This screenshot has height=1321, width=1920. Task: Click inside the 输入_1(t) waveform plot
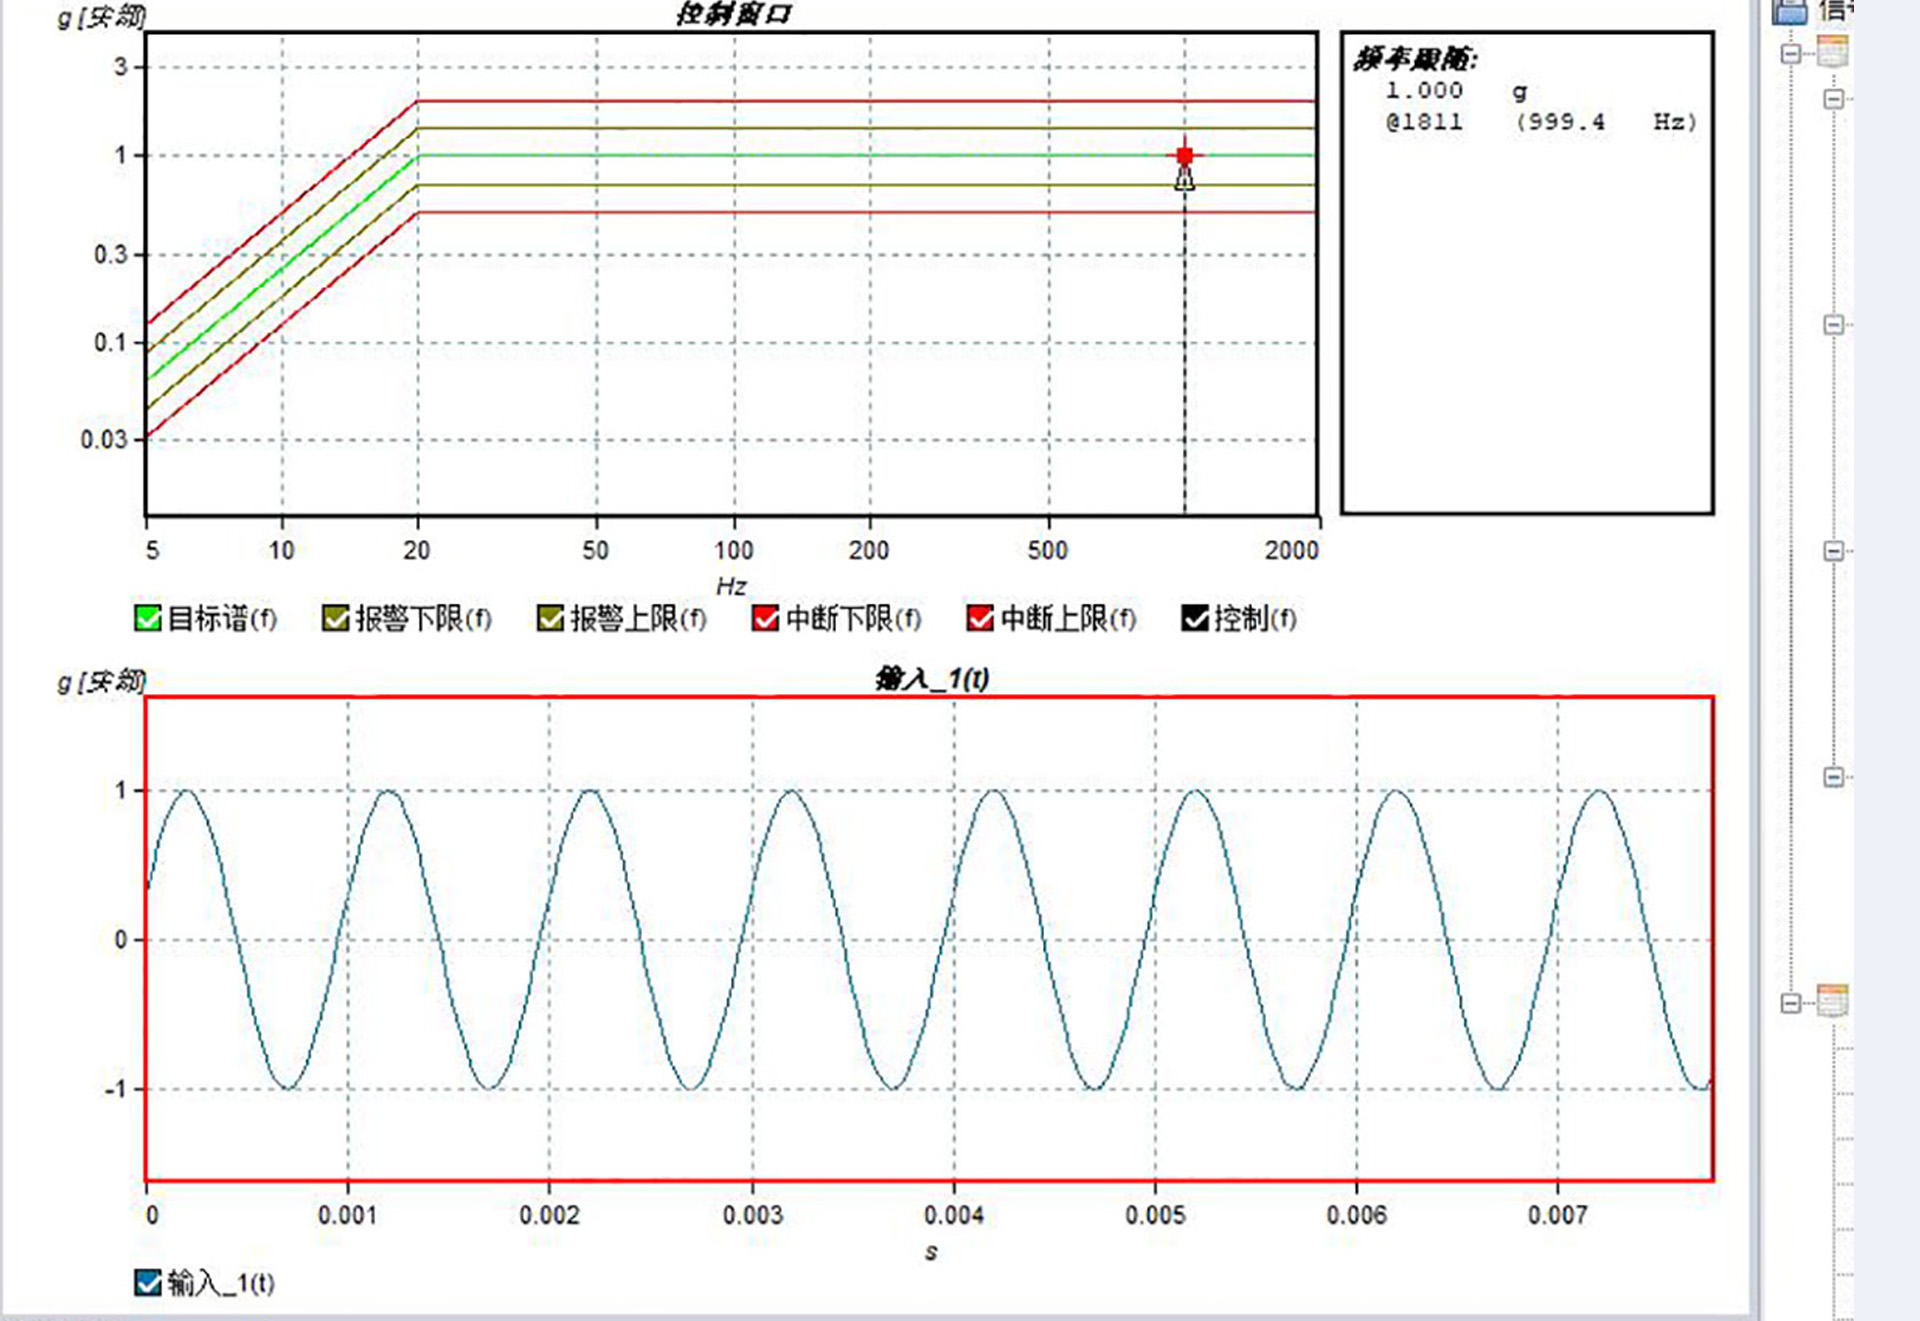click(x=930, y=939)
